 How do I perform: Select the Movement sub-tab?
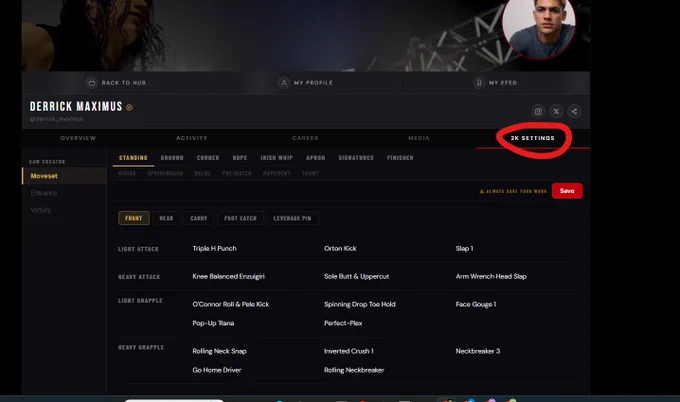pos(277,173)
